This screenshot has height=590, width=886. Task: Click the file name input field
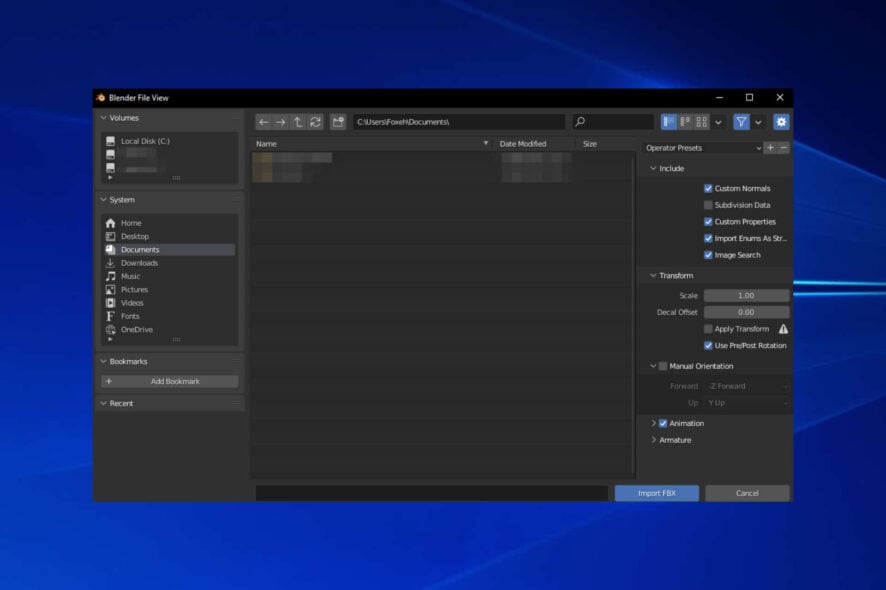(x=432, y=493)
